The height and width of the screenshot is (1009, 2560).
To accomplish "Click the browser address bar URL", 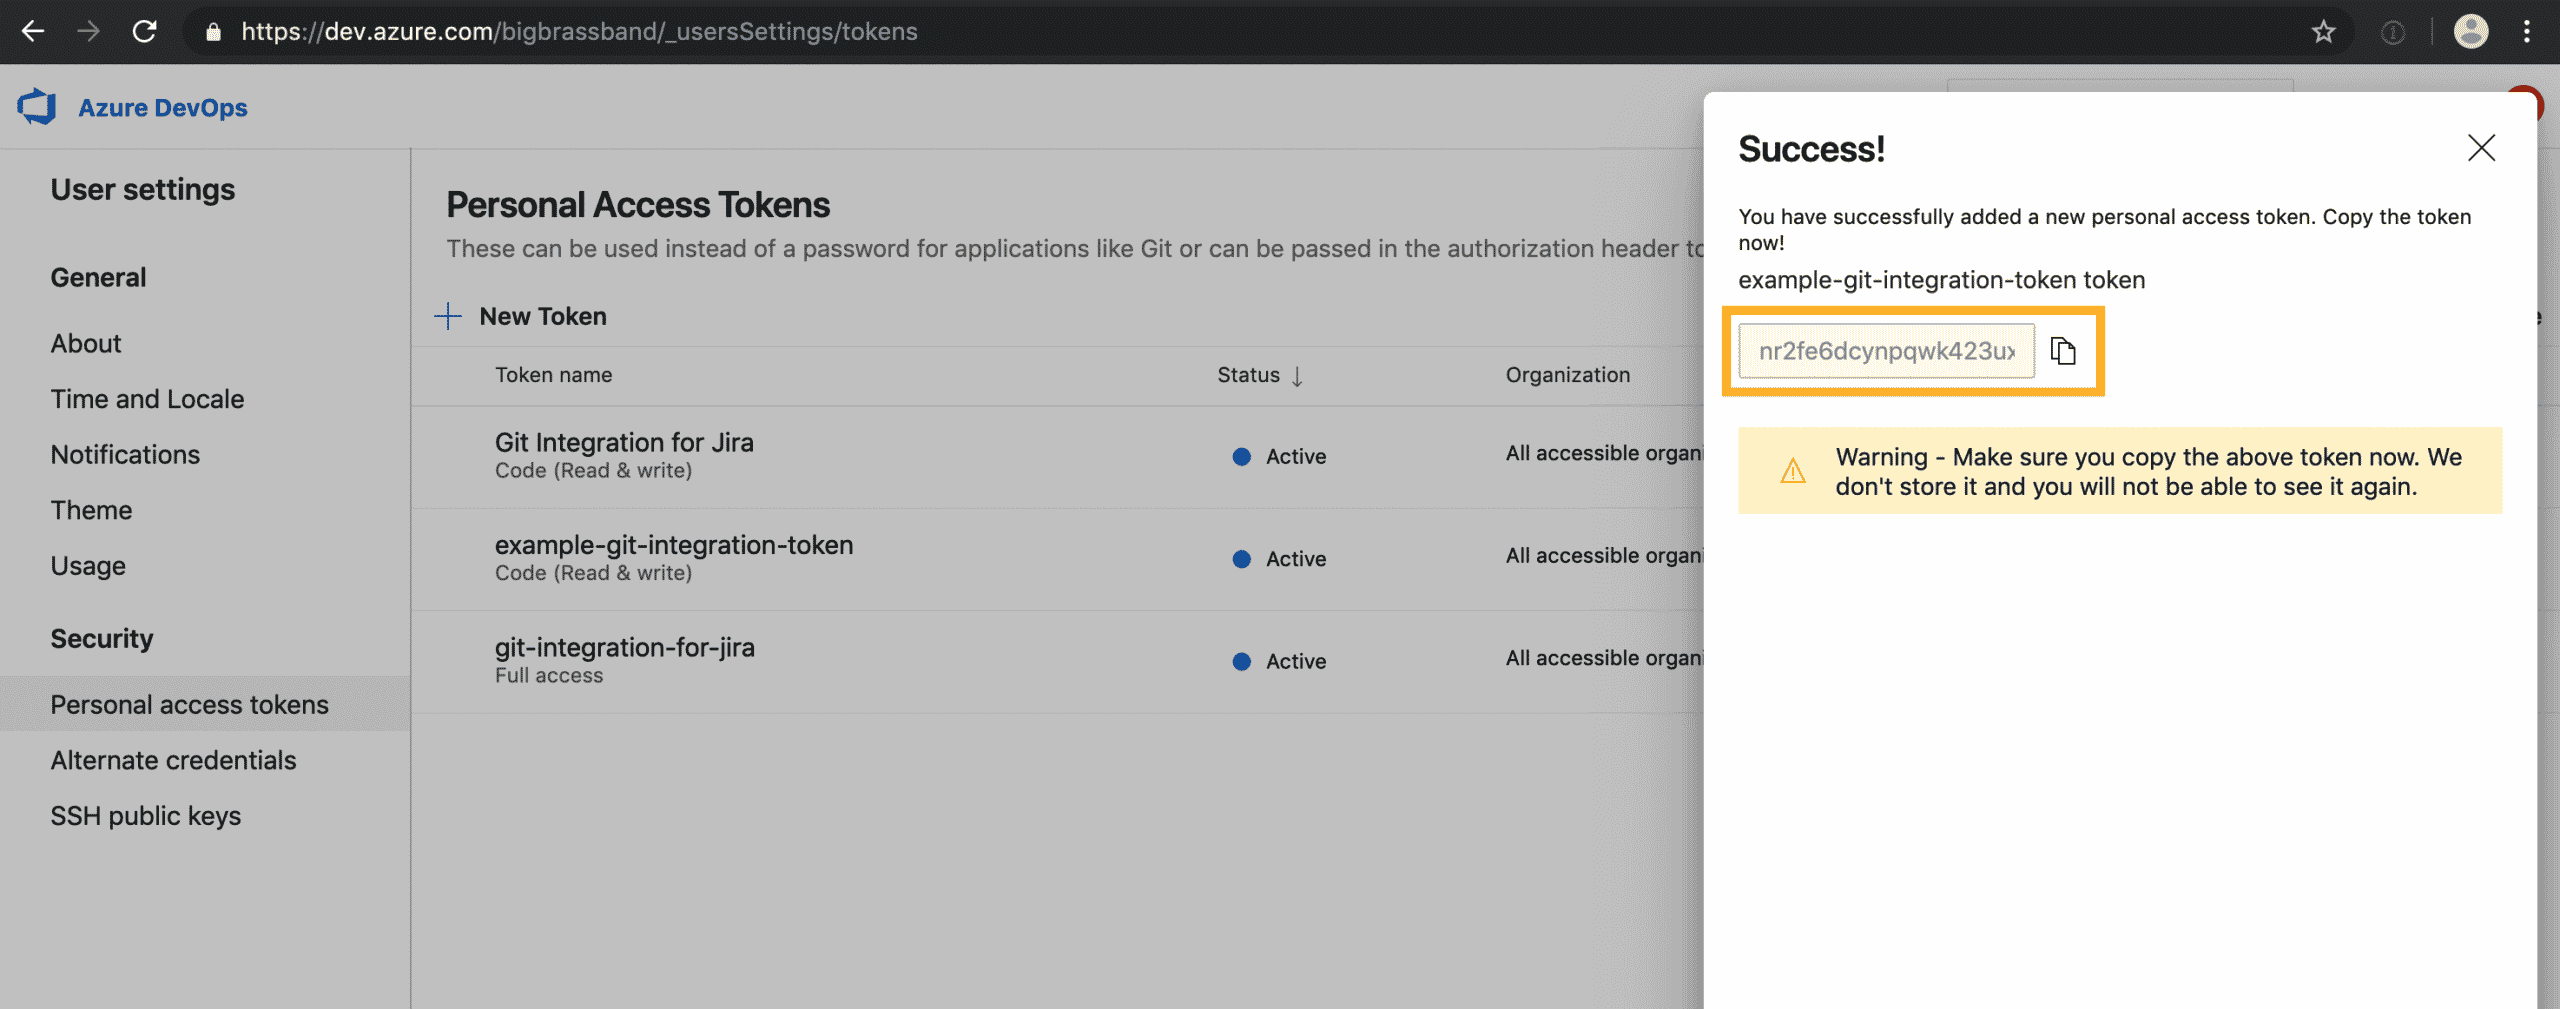I will click(x=580, y=32).
